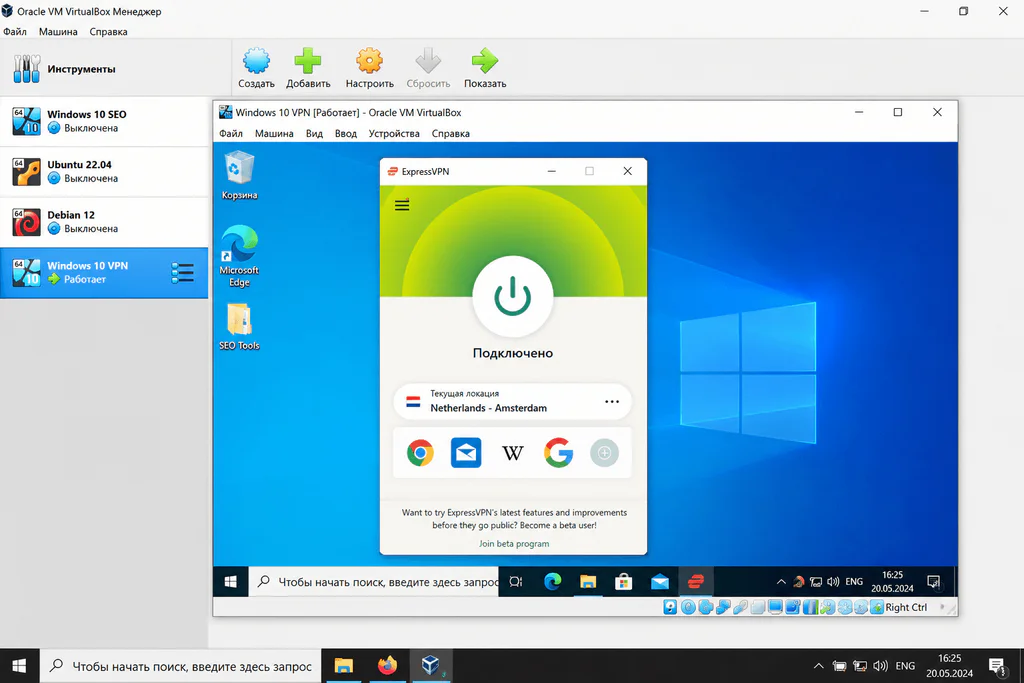
Task: Click the host volume speaker icon
Action: (880, 666)
